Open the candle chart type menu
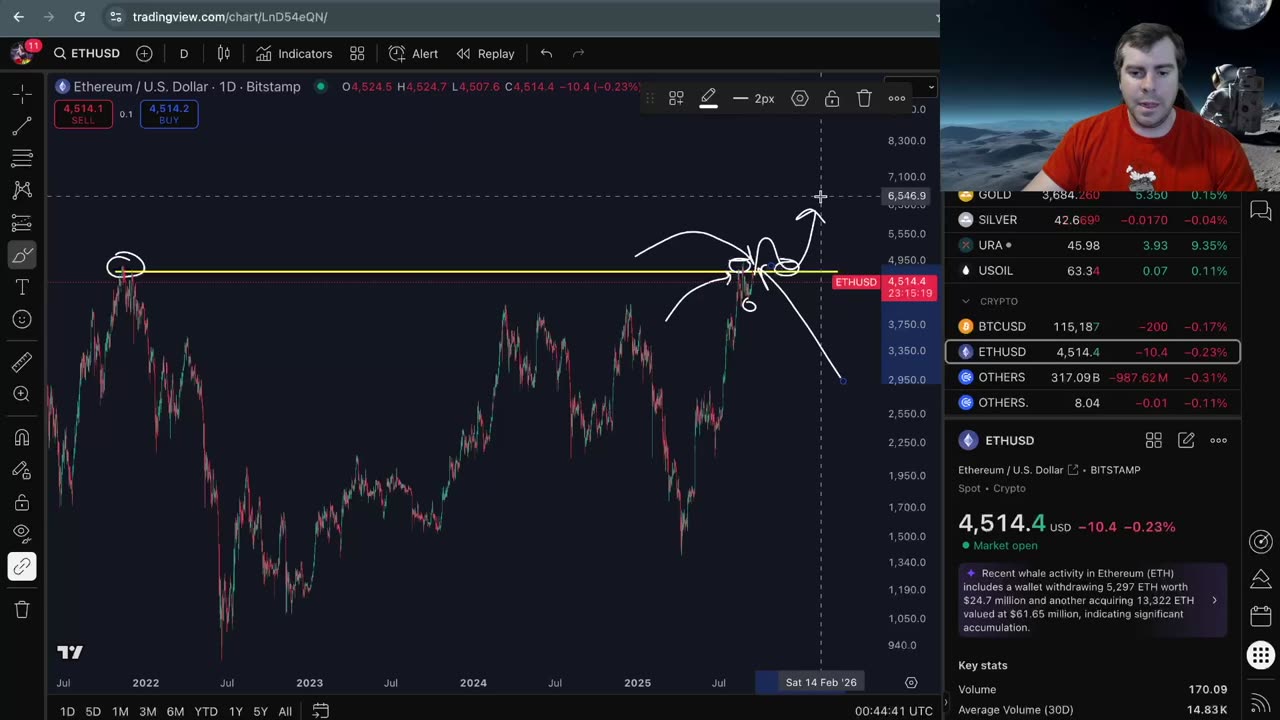 pyautogui.click(x=224, y=53)
